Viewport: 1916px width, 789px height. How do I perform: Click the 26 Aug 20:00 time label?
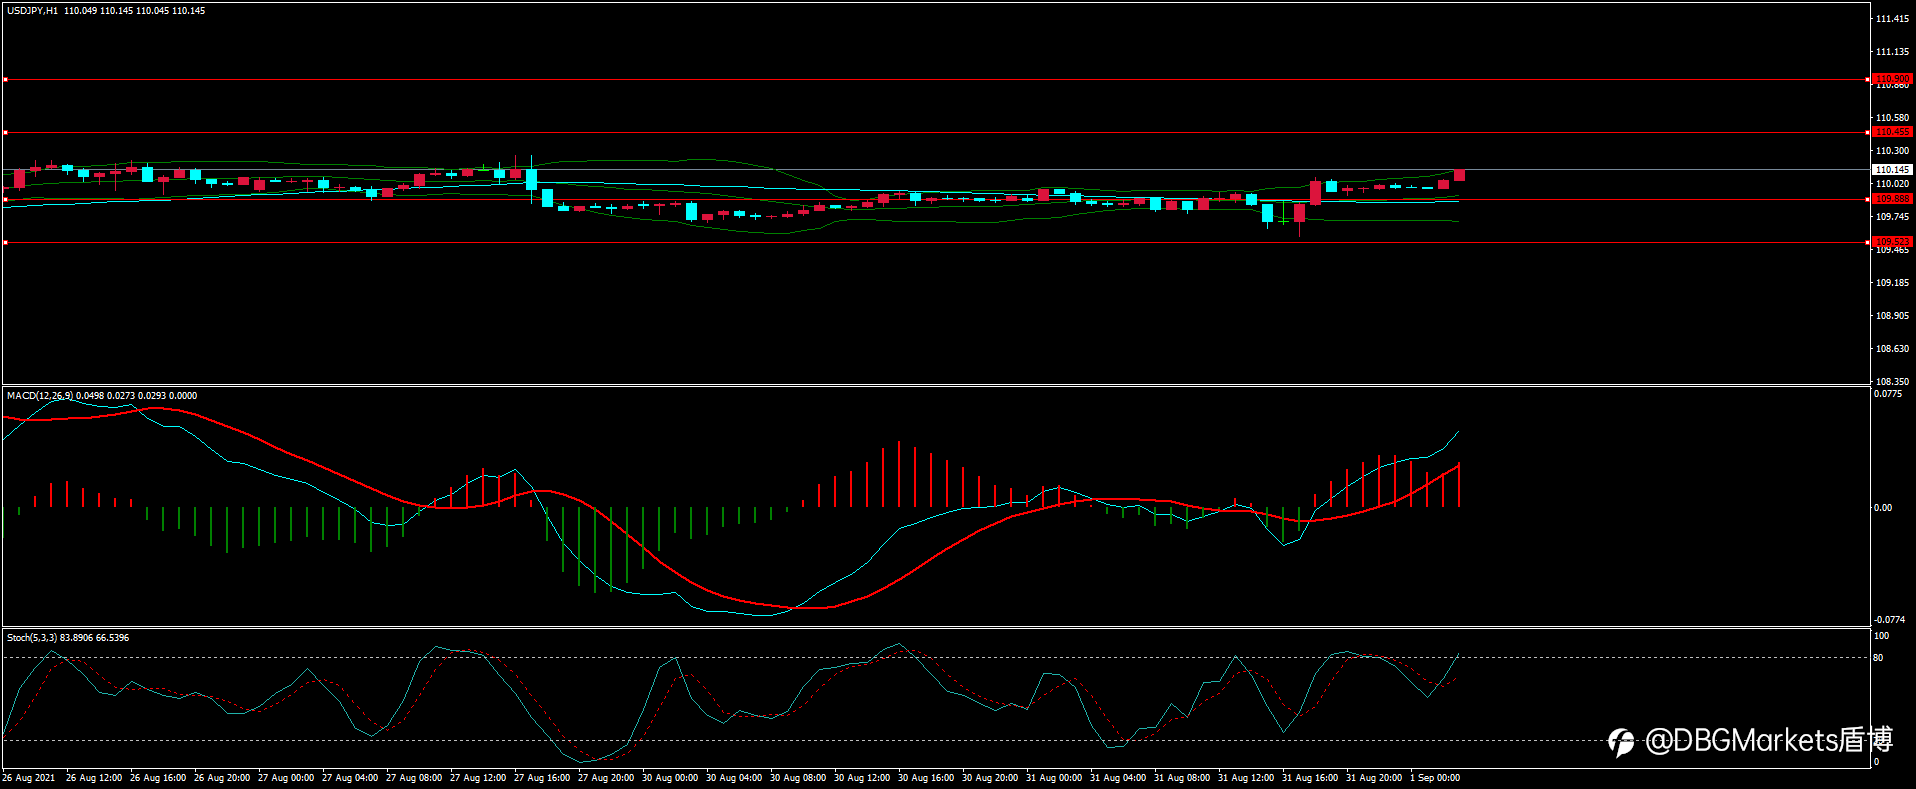[x=222, y=778]
